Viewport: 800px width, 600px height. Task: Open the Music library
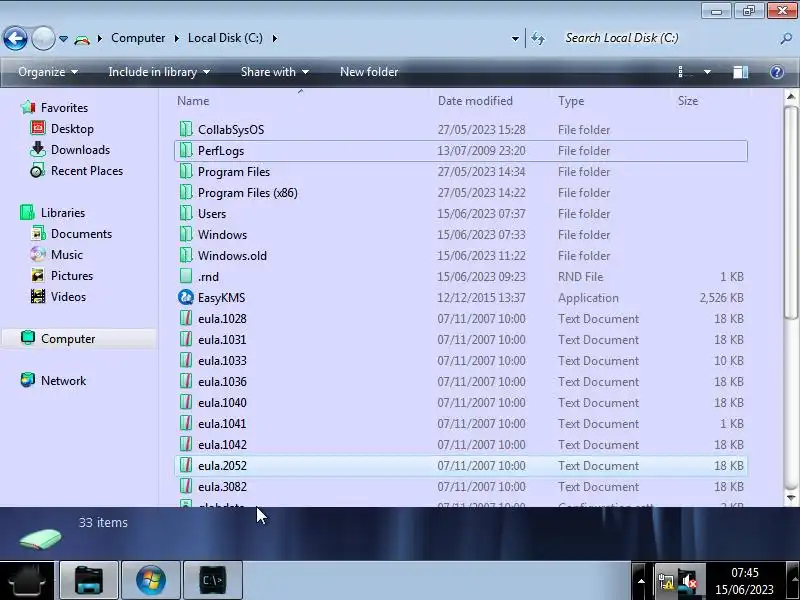(x=57, y=255)
